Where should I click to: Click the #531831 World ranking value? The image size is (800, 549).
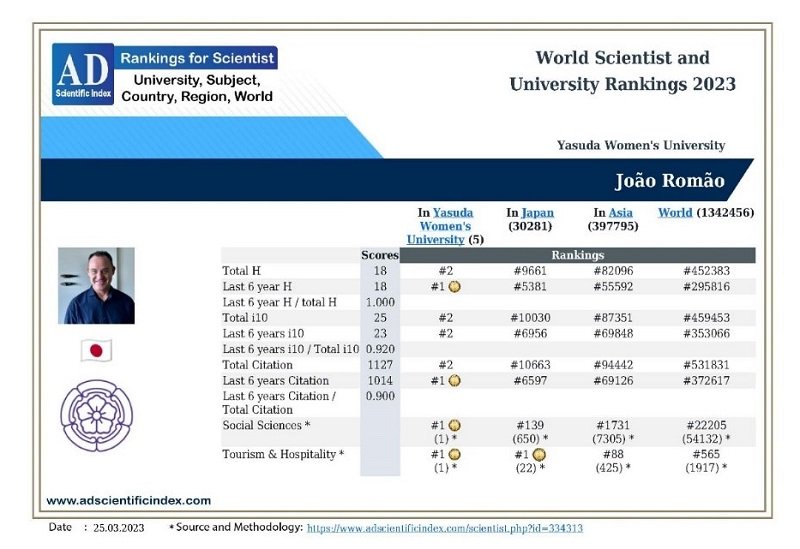pos(707,365)
